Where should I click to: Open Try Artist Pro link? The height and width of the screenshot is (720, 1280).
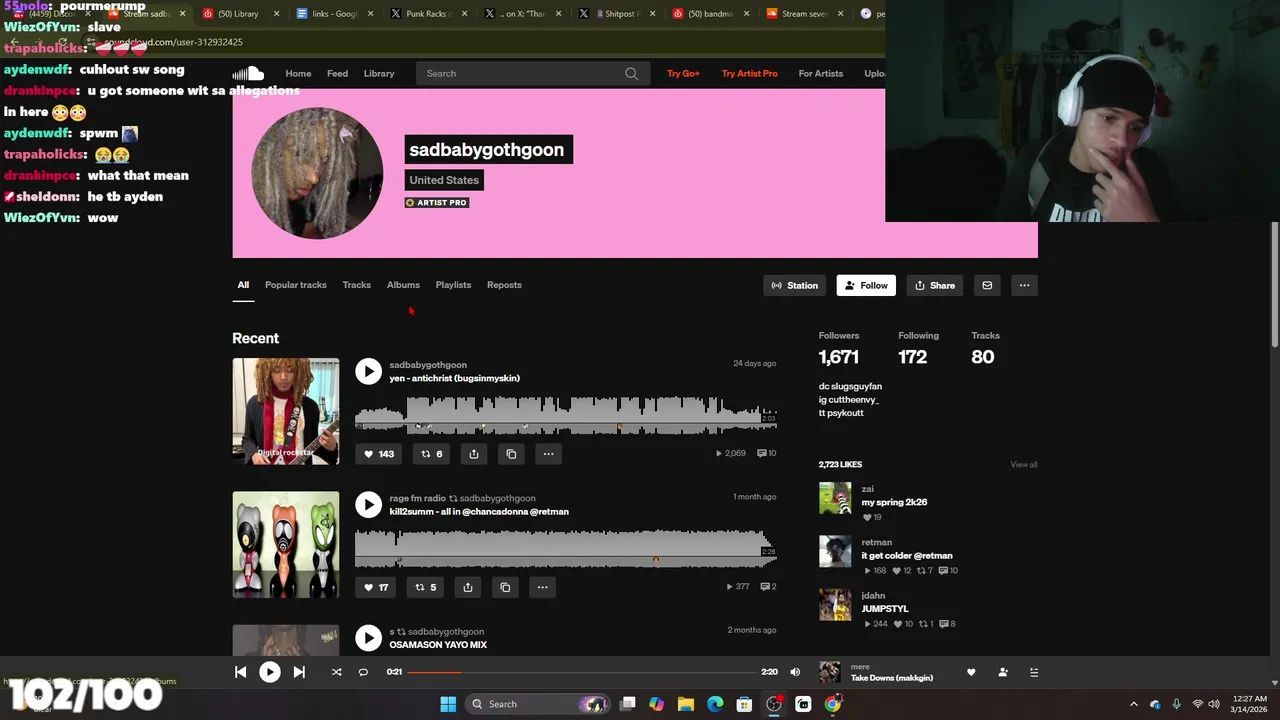pyautogui.click(x=749, y=73)
